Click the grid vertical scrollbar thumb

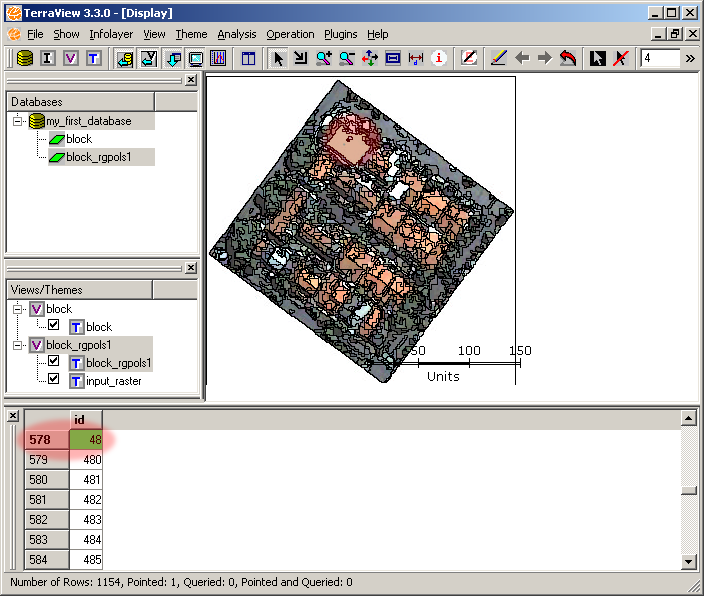click(x=688, y=491)
